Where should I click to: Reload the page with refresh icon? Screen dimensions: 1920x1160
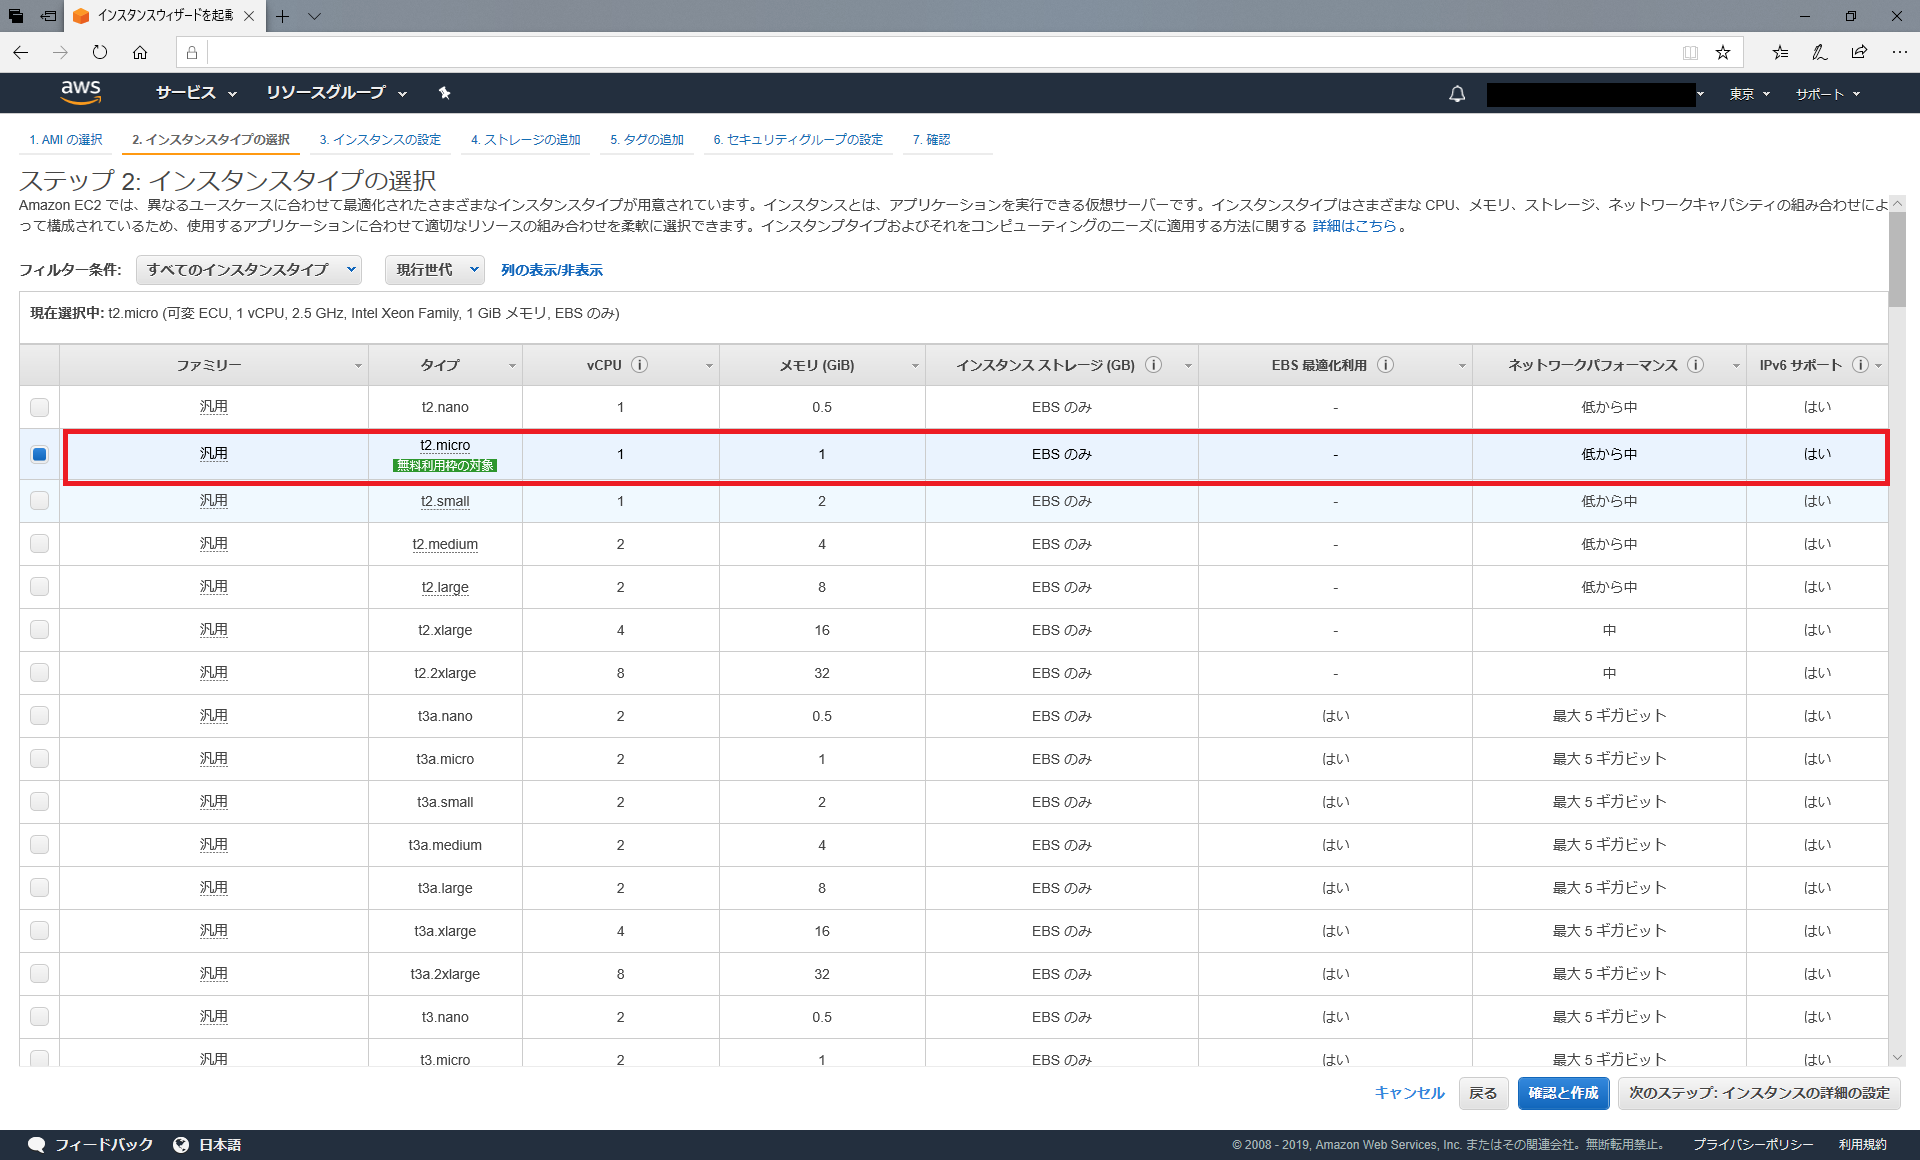click(100, 52)
